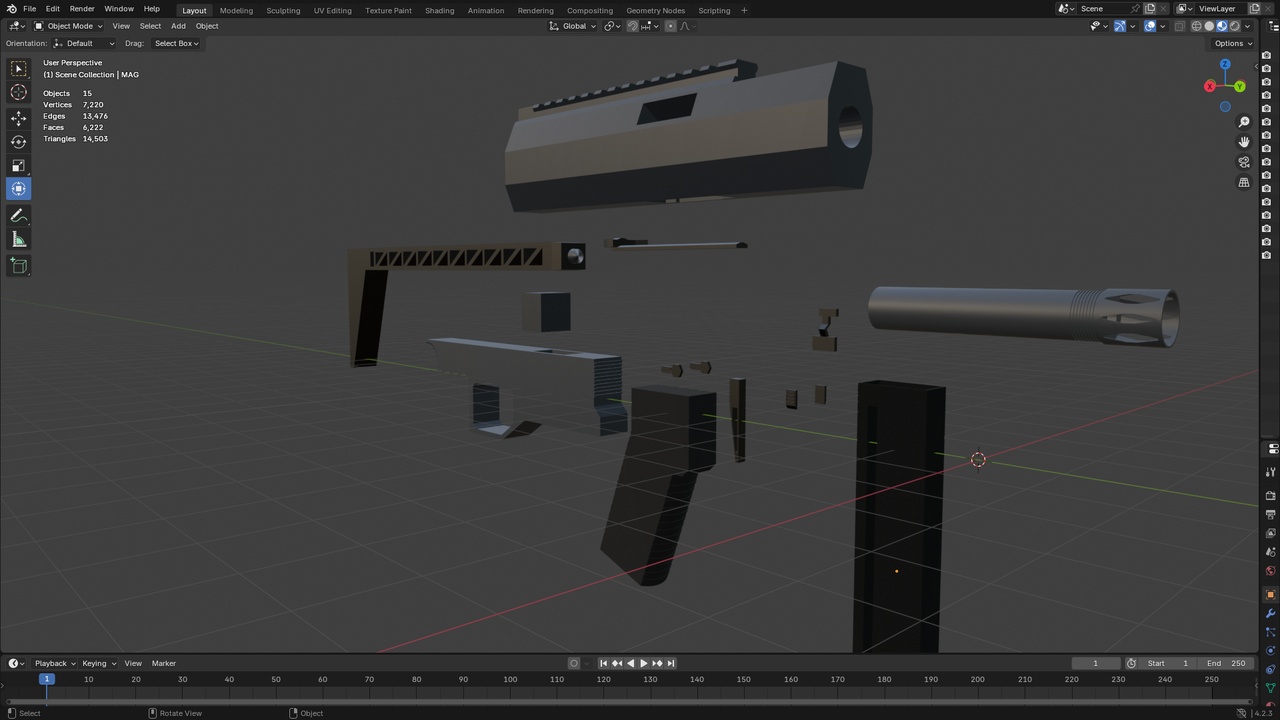This screenshot has height=720, width=1280.
Task: Toggle show gizmo button
Action: 1120,26
